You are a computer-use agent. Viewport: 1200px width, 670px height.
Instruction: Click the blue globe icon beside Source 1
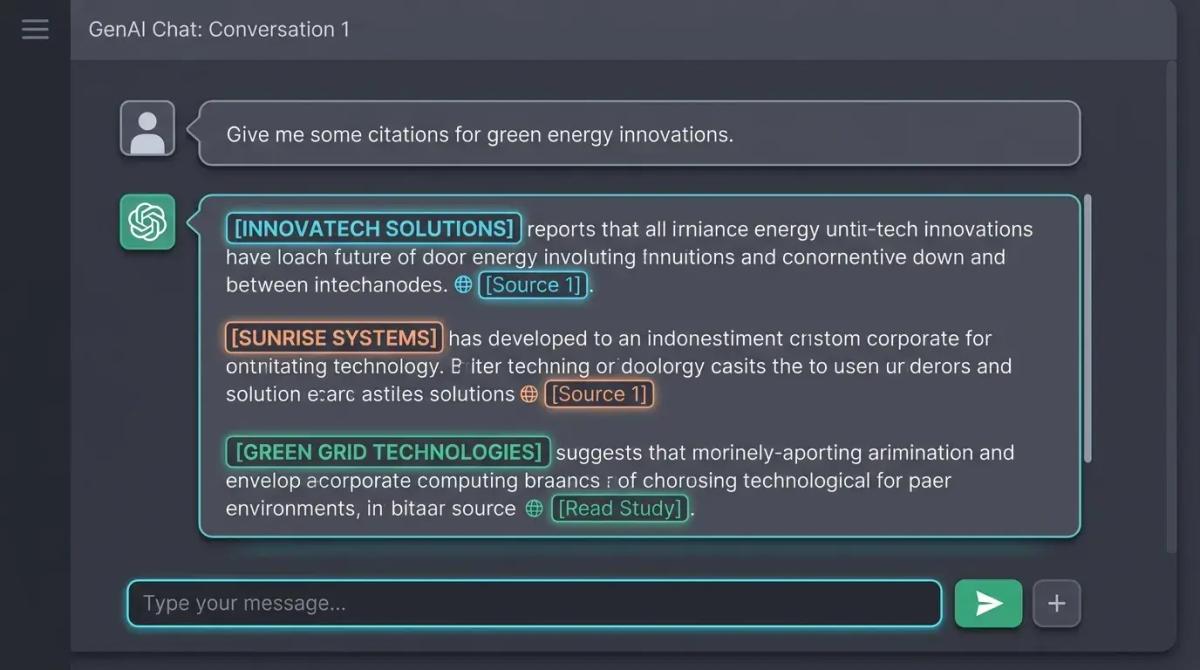[x=463, y=285]
